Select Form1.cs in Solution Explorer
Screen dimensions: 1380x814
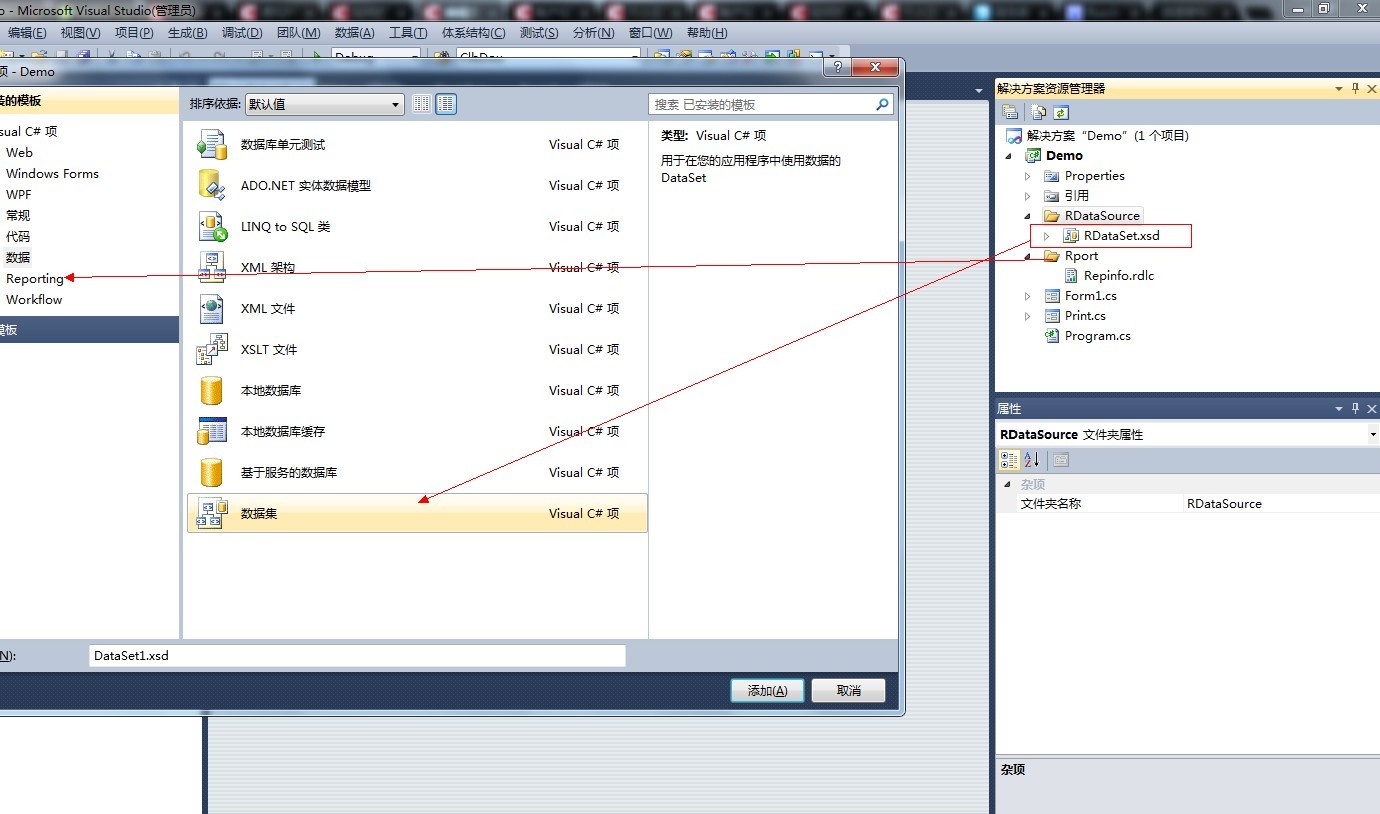pyautogui.click(x=1090, y=296)
